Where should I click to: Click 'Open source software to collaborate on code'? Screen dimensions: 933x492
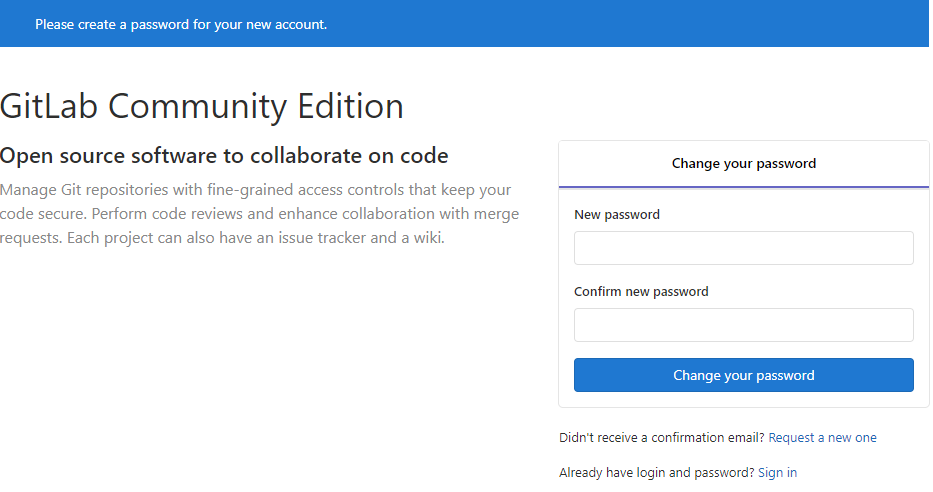224,156
